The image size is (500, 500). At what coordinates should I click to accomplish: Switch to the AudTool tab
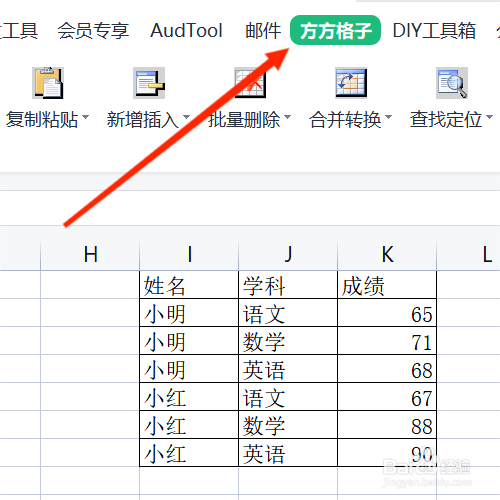186,30
